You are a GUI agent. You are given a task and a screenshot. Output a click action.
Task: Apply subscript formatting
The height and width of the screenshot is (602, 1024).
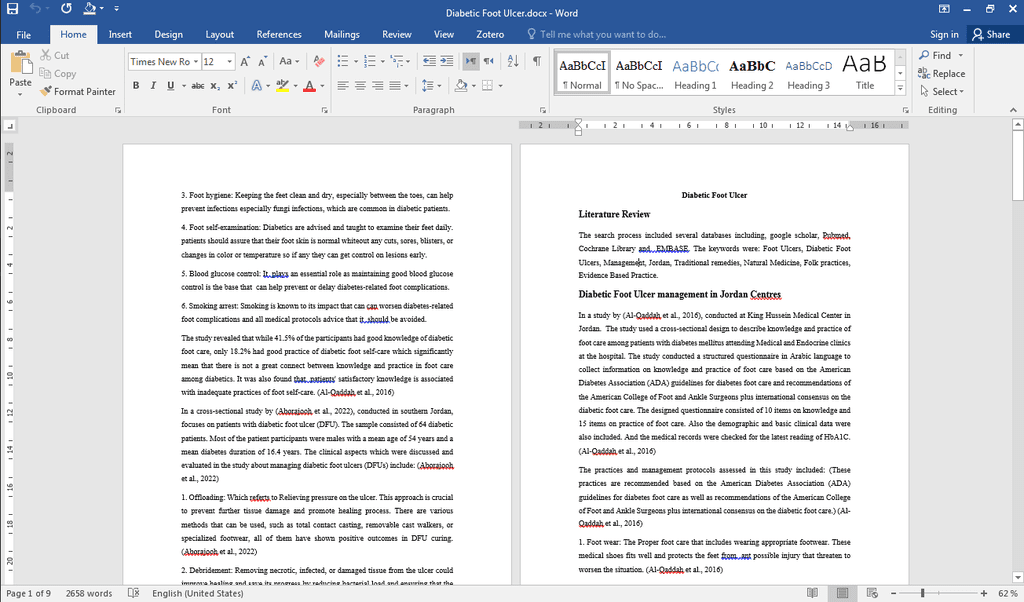pos(215,86)
